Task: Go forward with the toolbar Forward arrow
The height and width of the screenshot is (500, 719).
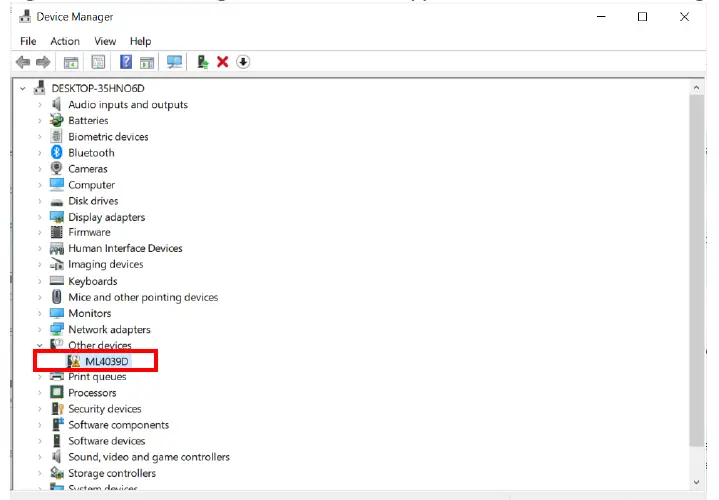Action: [43, 62]
